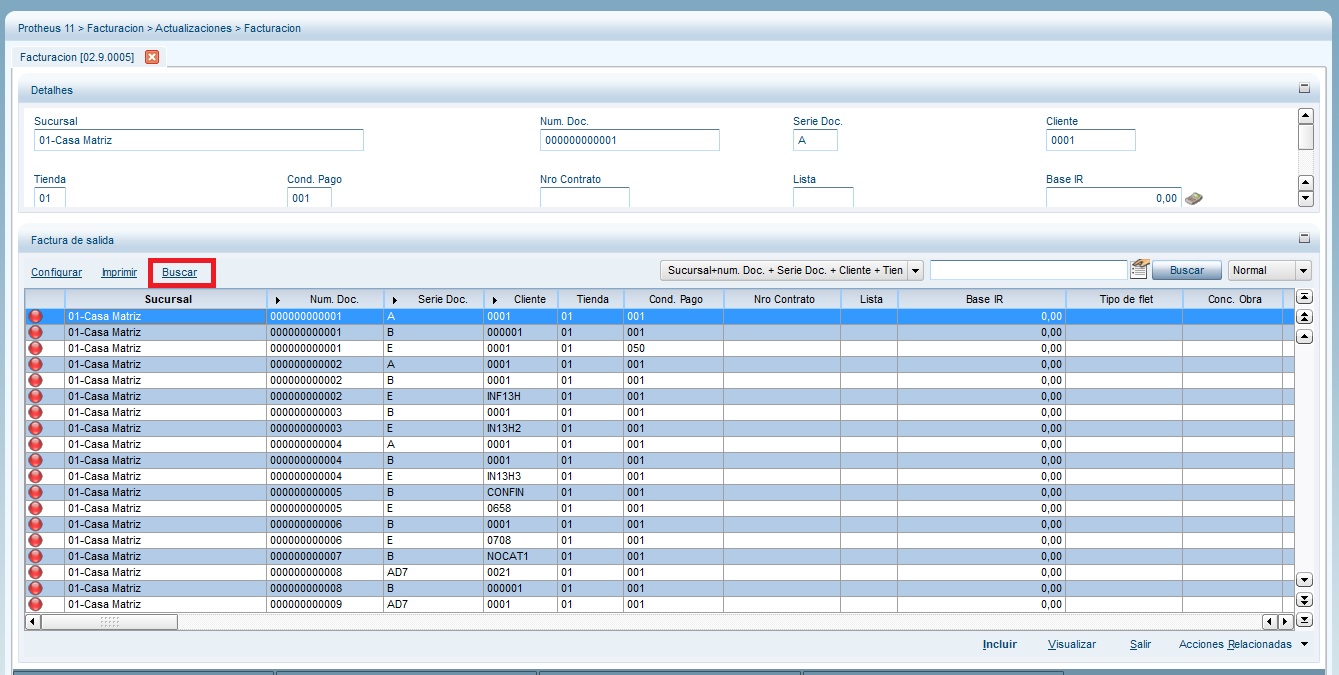Click red status icon for doc 000000000001 serie E
Screen dimensions: 1339x675
click(x=36, y=348)
